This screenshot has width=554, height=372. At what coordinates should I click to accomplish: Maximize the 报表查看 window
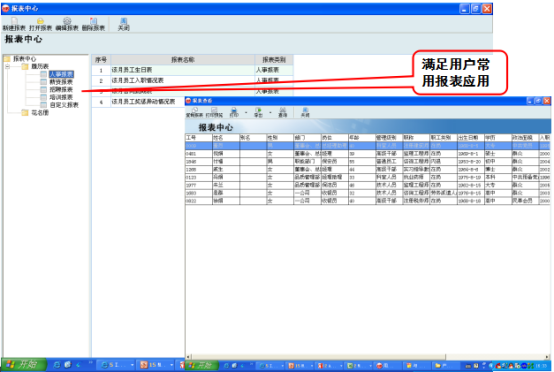(x=538, y=101)
